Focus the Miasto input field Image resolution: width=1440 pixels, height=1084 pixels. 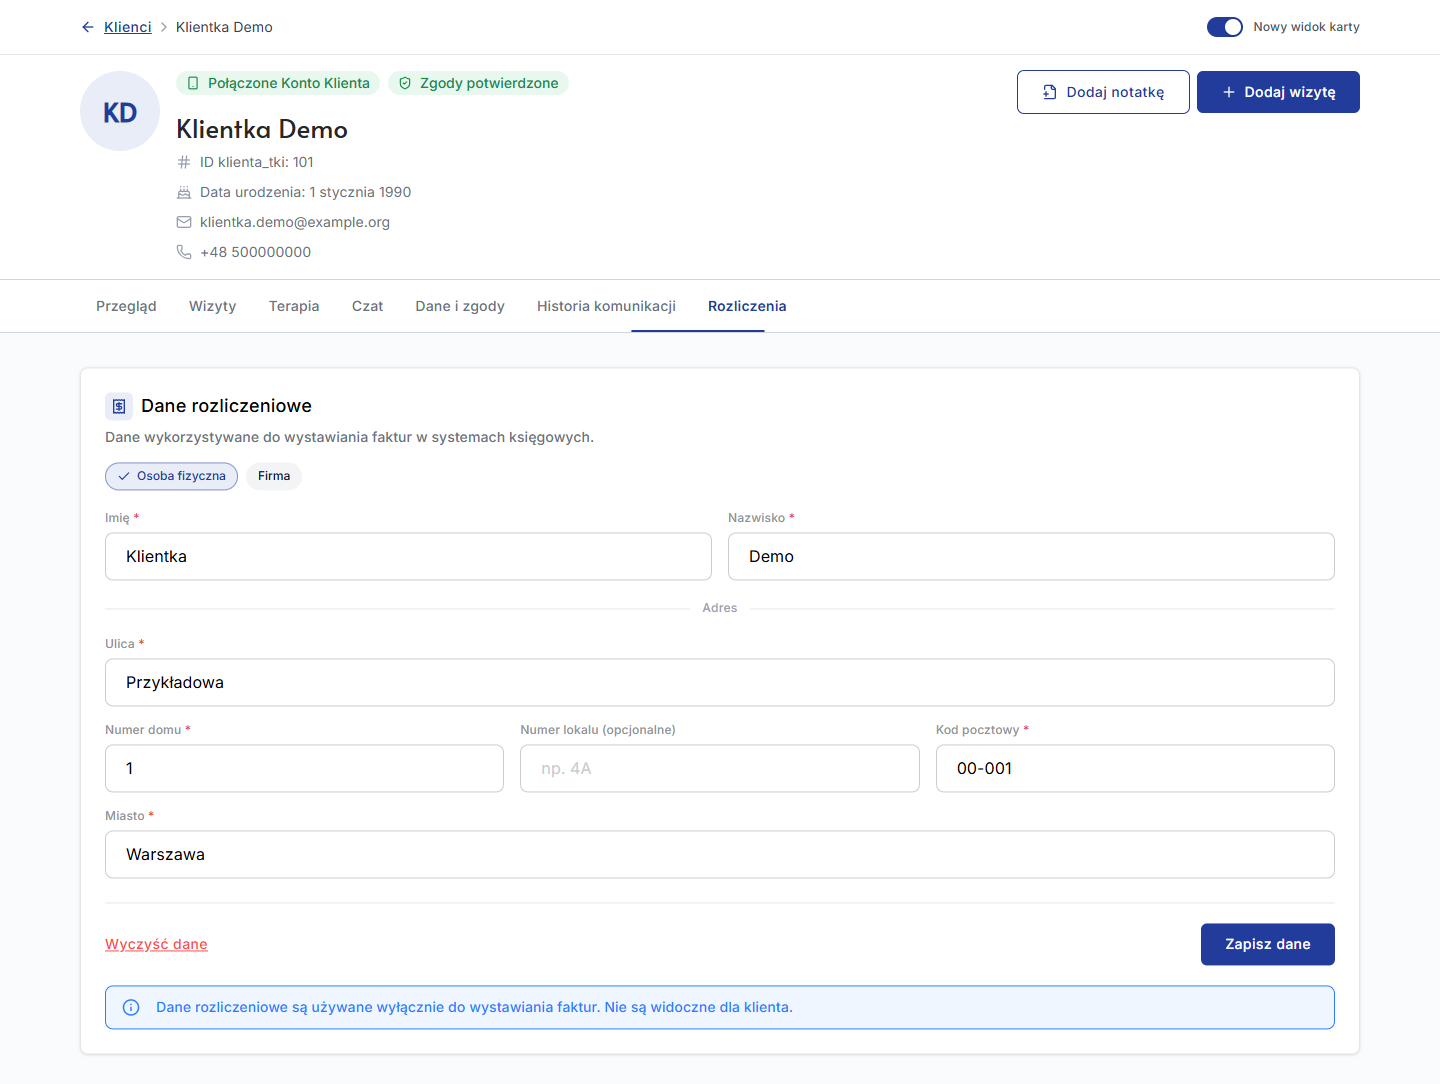(x=720, y=854)
